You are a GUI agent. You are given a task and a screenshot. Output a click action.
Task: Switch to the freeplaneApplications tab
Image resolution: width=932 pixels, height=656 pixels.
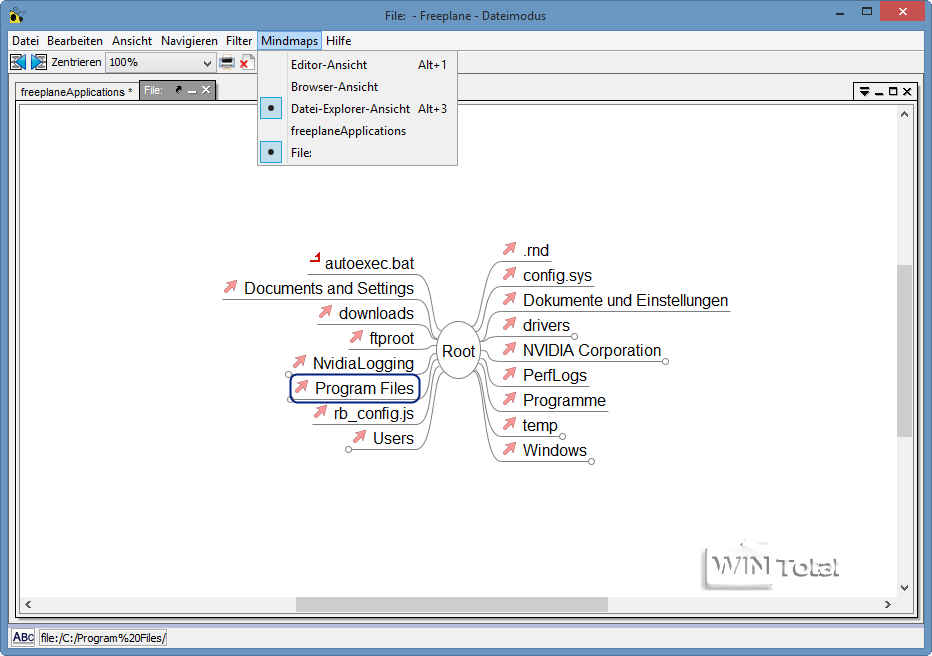tap(77, 92)
